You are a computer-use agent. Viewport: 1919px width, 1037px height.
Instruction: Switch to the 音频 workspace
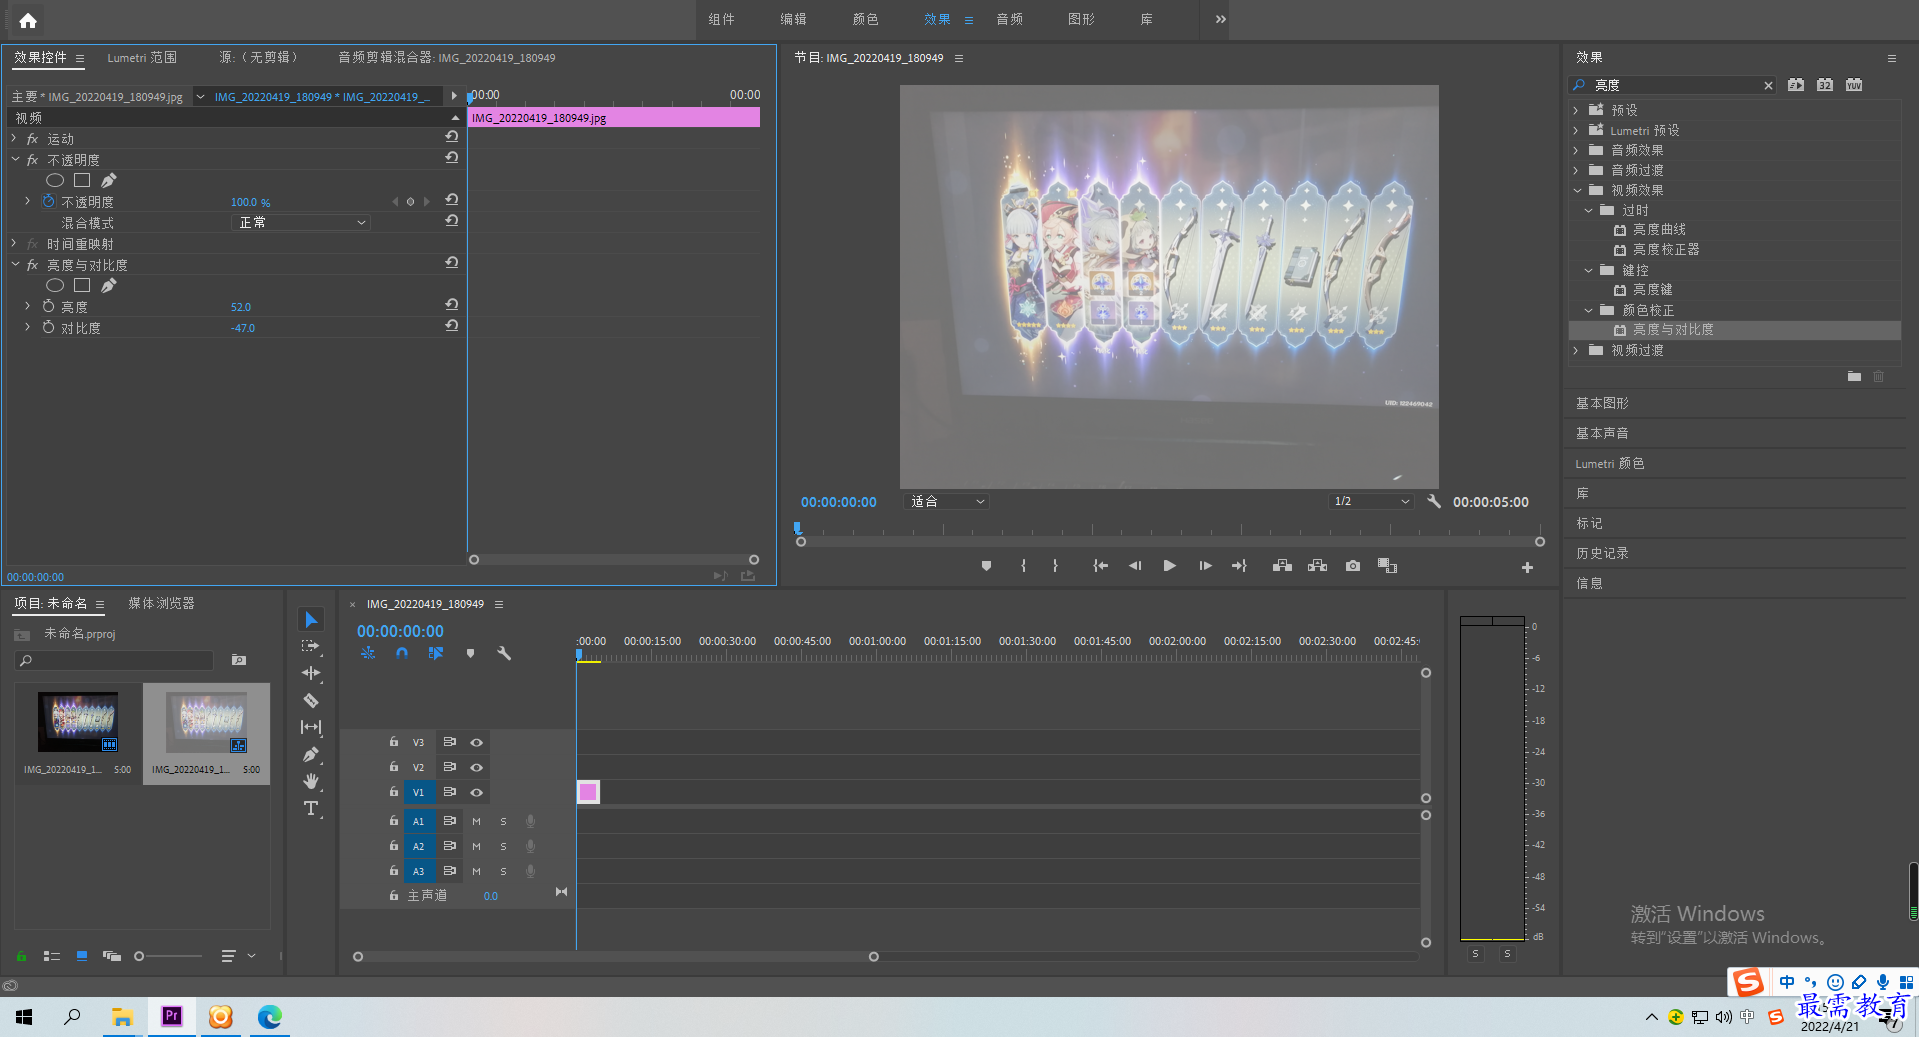[1009, 19]
